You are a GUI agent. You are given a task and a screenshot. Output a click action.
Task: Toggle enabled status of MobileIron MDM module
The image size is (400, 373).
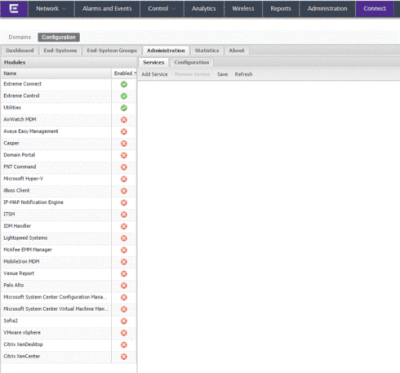(124, 262)
